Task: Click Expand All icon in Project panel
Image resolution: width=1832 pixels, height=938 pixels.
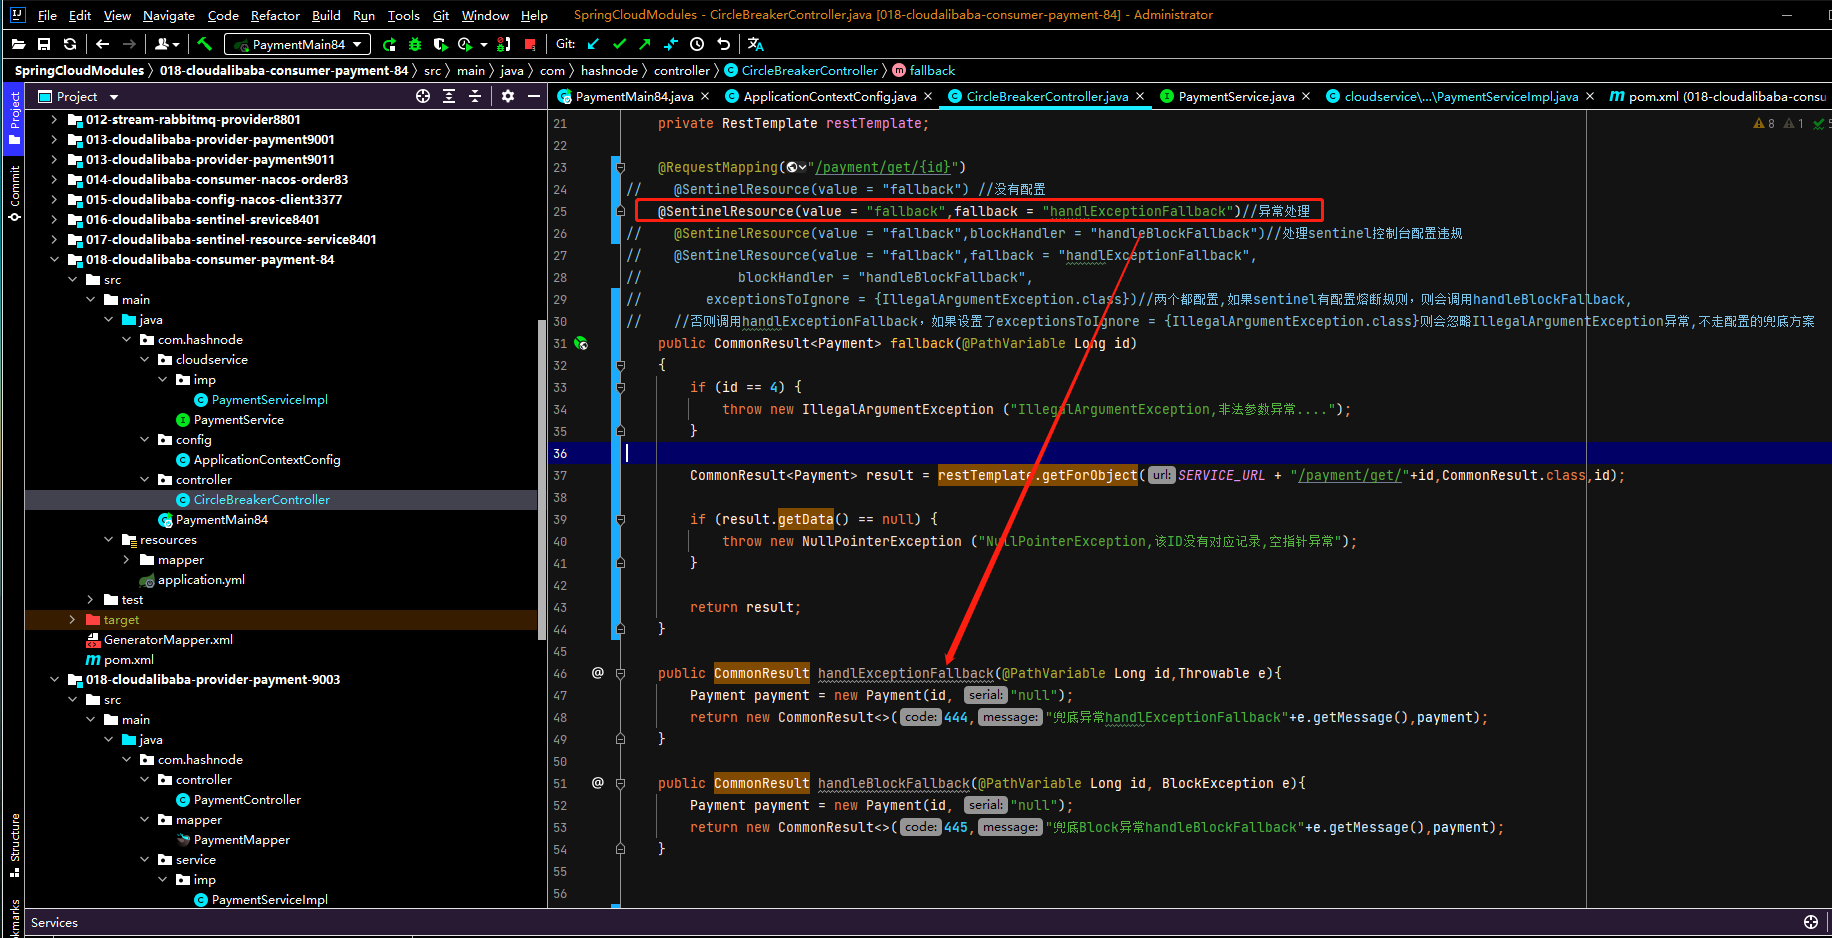Action: [449, 96]
